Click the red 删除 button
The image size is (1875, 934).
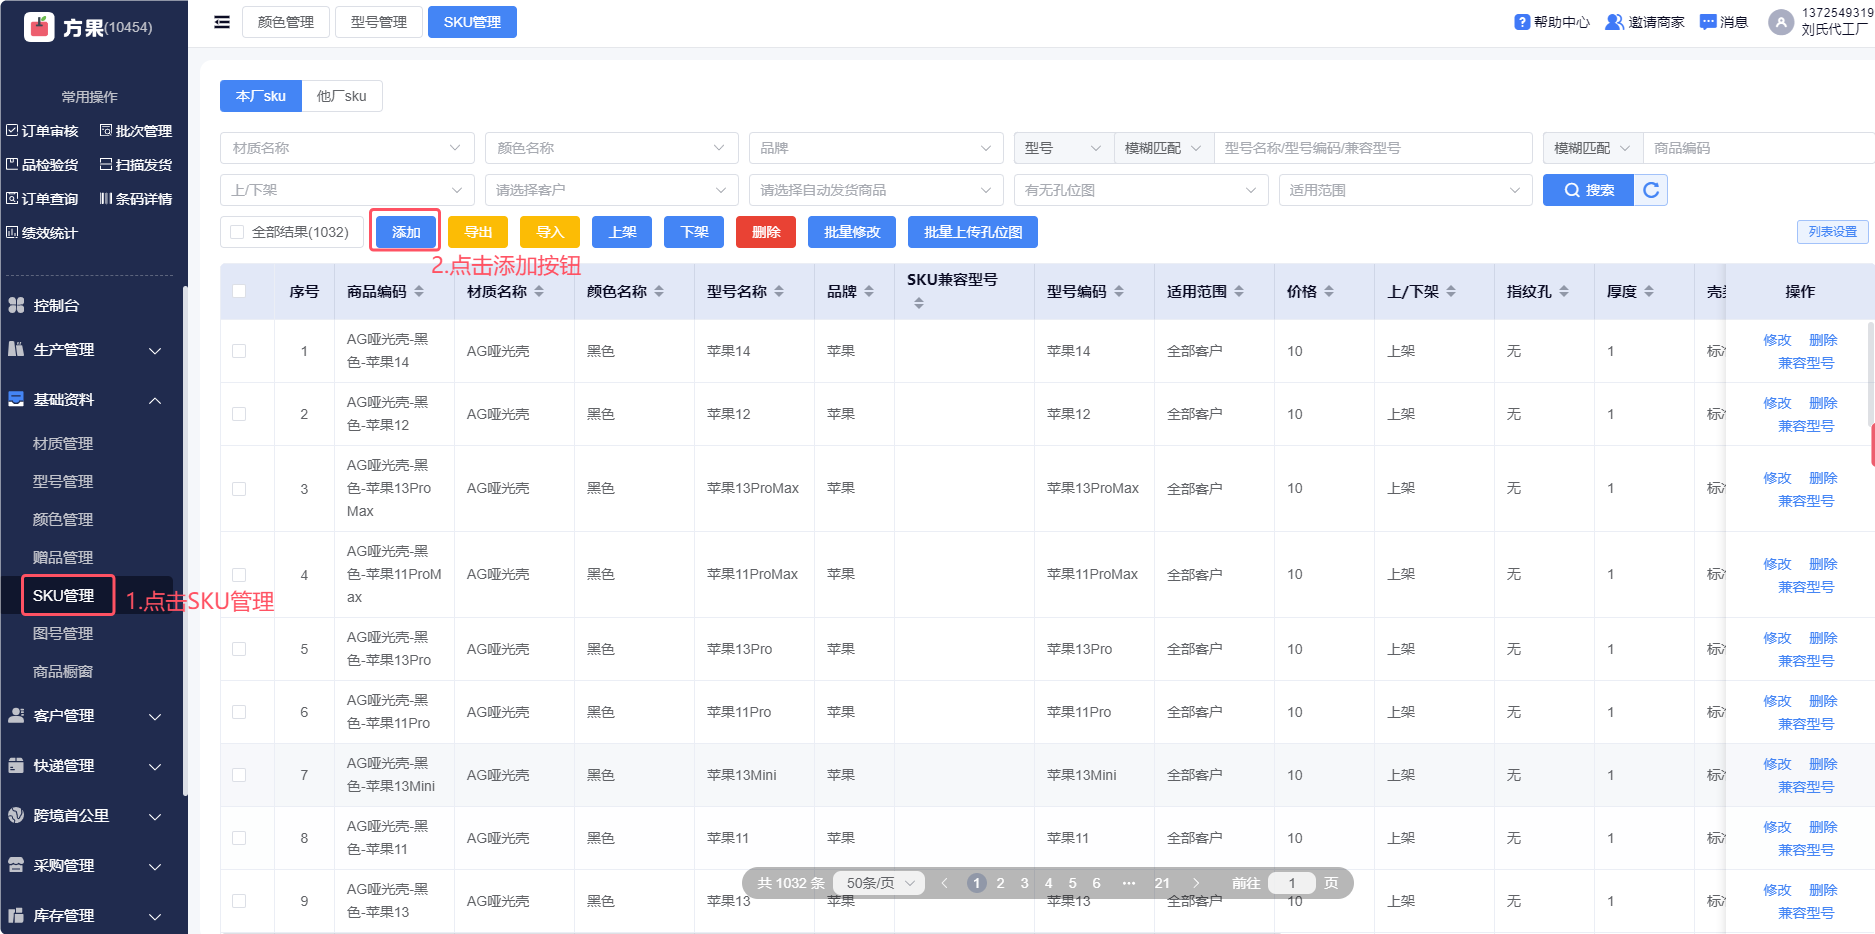click(766, 232)
